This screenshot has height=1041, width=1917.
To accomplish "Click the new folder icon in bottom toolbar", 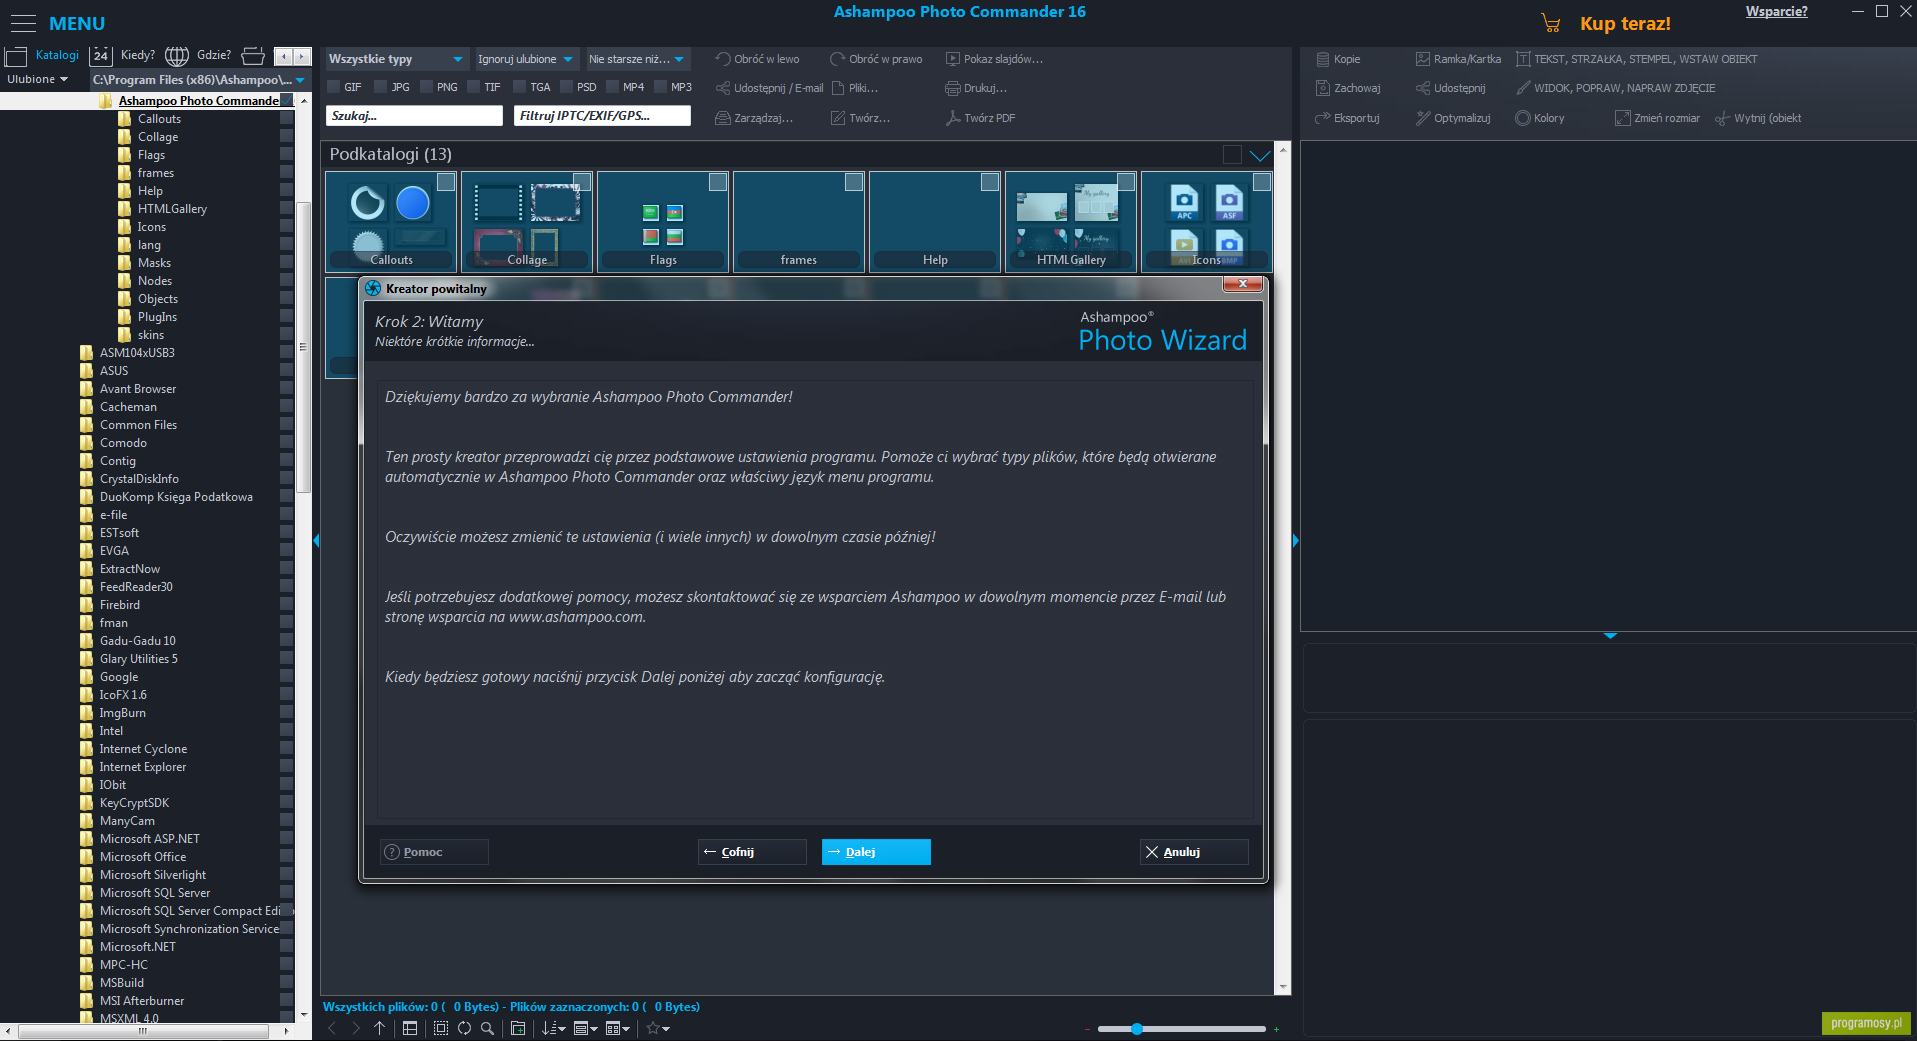I will pos(518,1028).
